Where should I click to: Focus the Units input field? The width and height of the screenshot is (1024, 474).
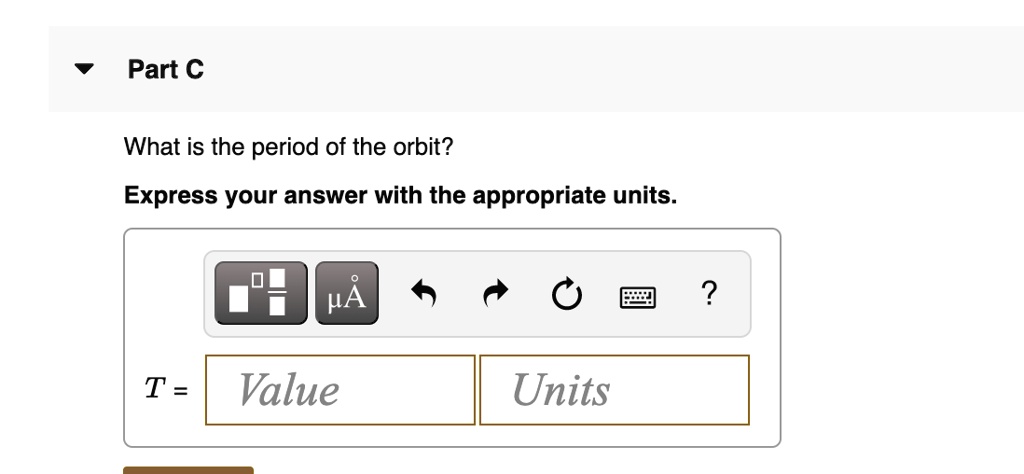click(x=615, y=390)
